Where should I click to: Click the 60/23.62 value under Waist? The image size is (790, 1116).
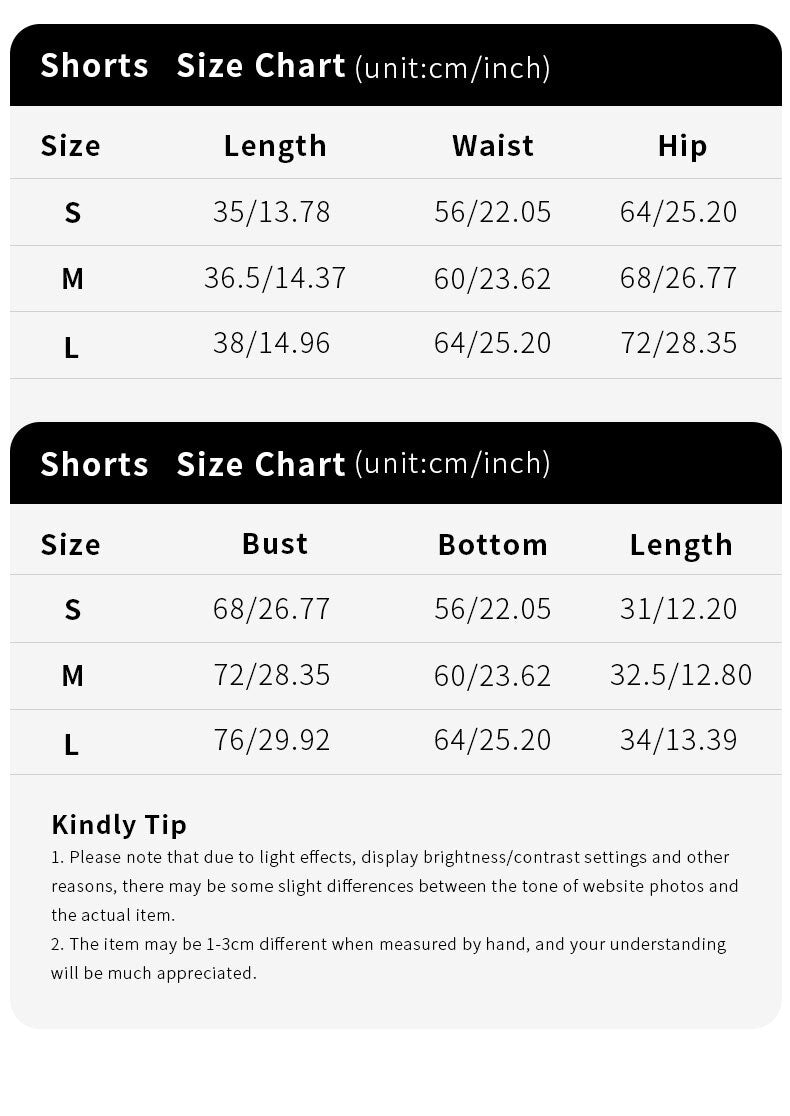[492, 278]
